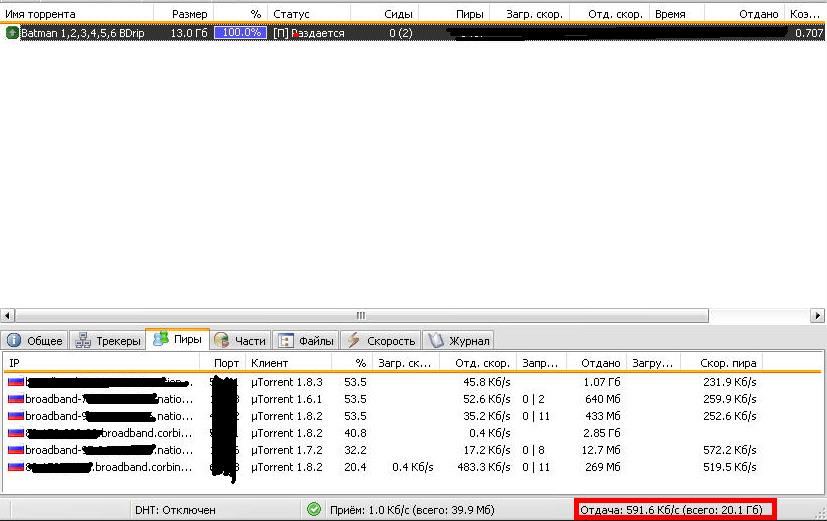Click the flag of the 40.8 percent peer

pyautogui.click(x=16, y=433)
